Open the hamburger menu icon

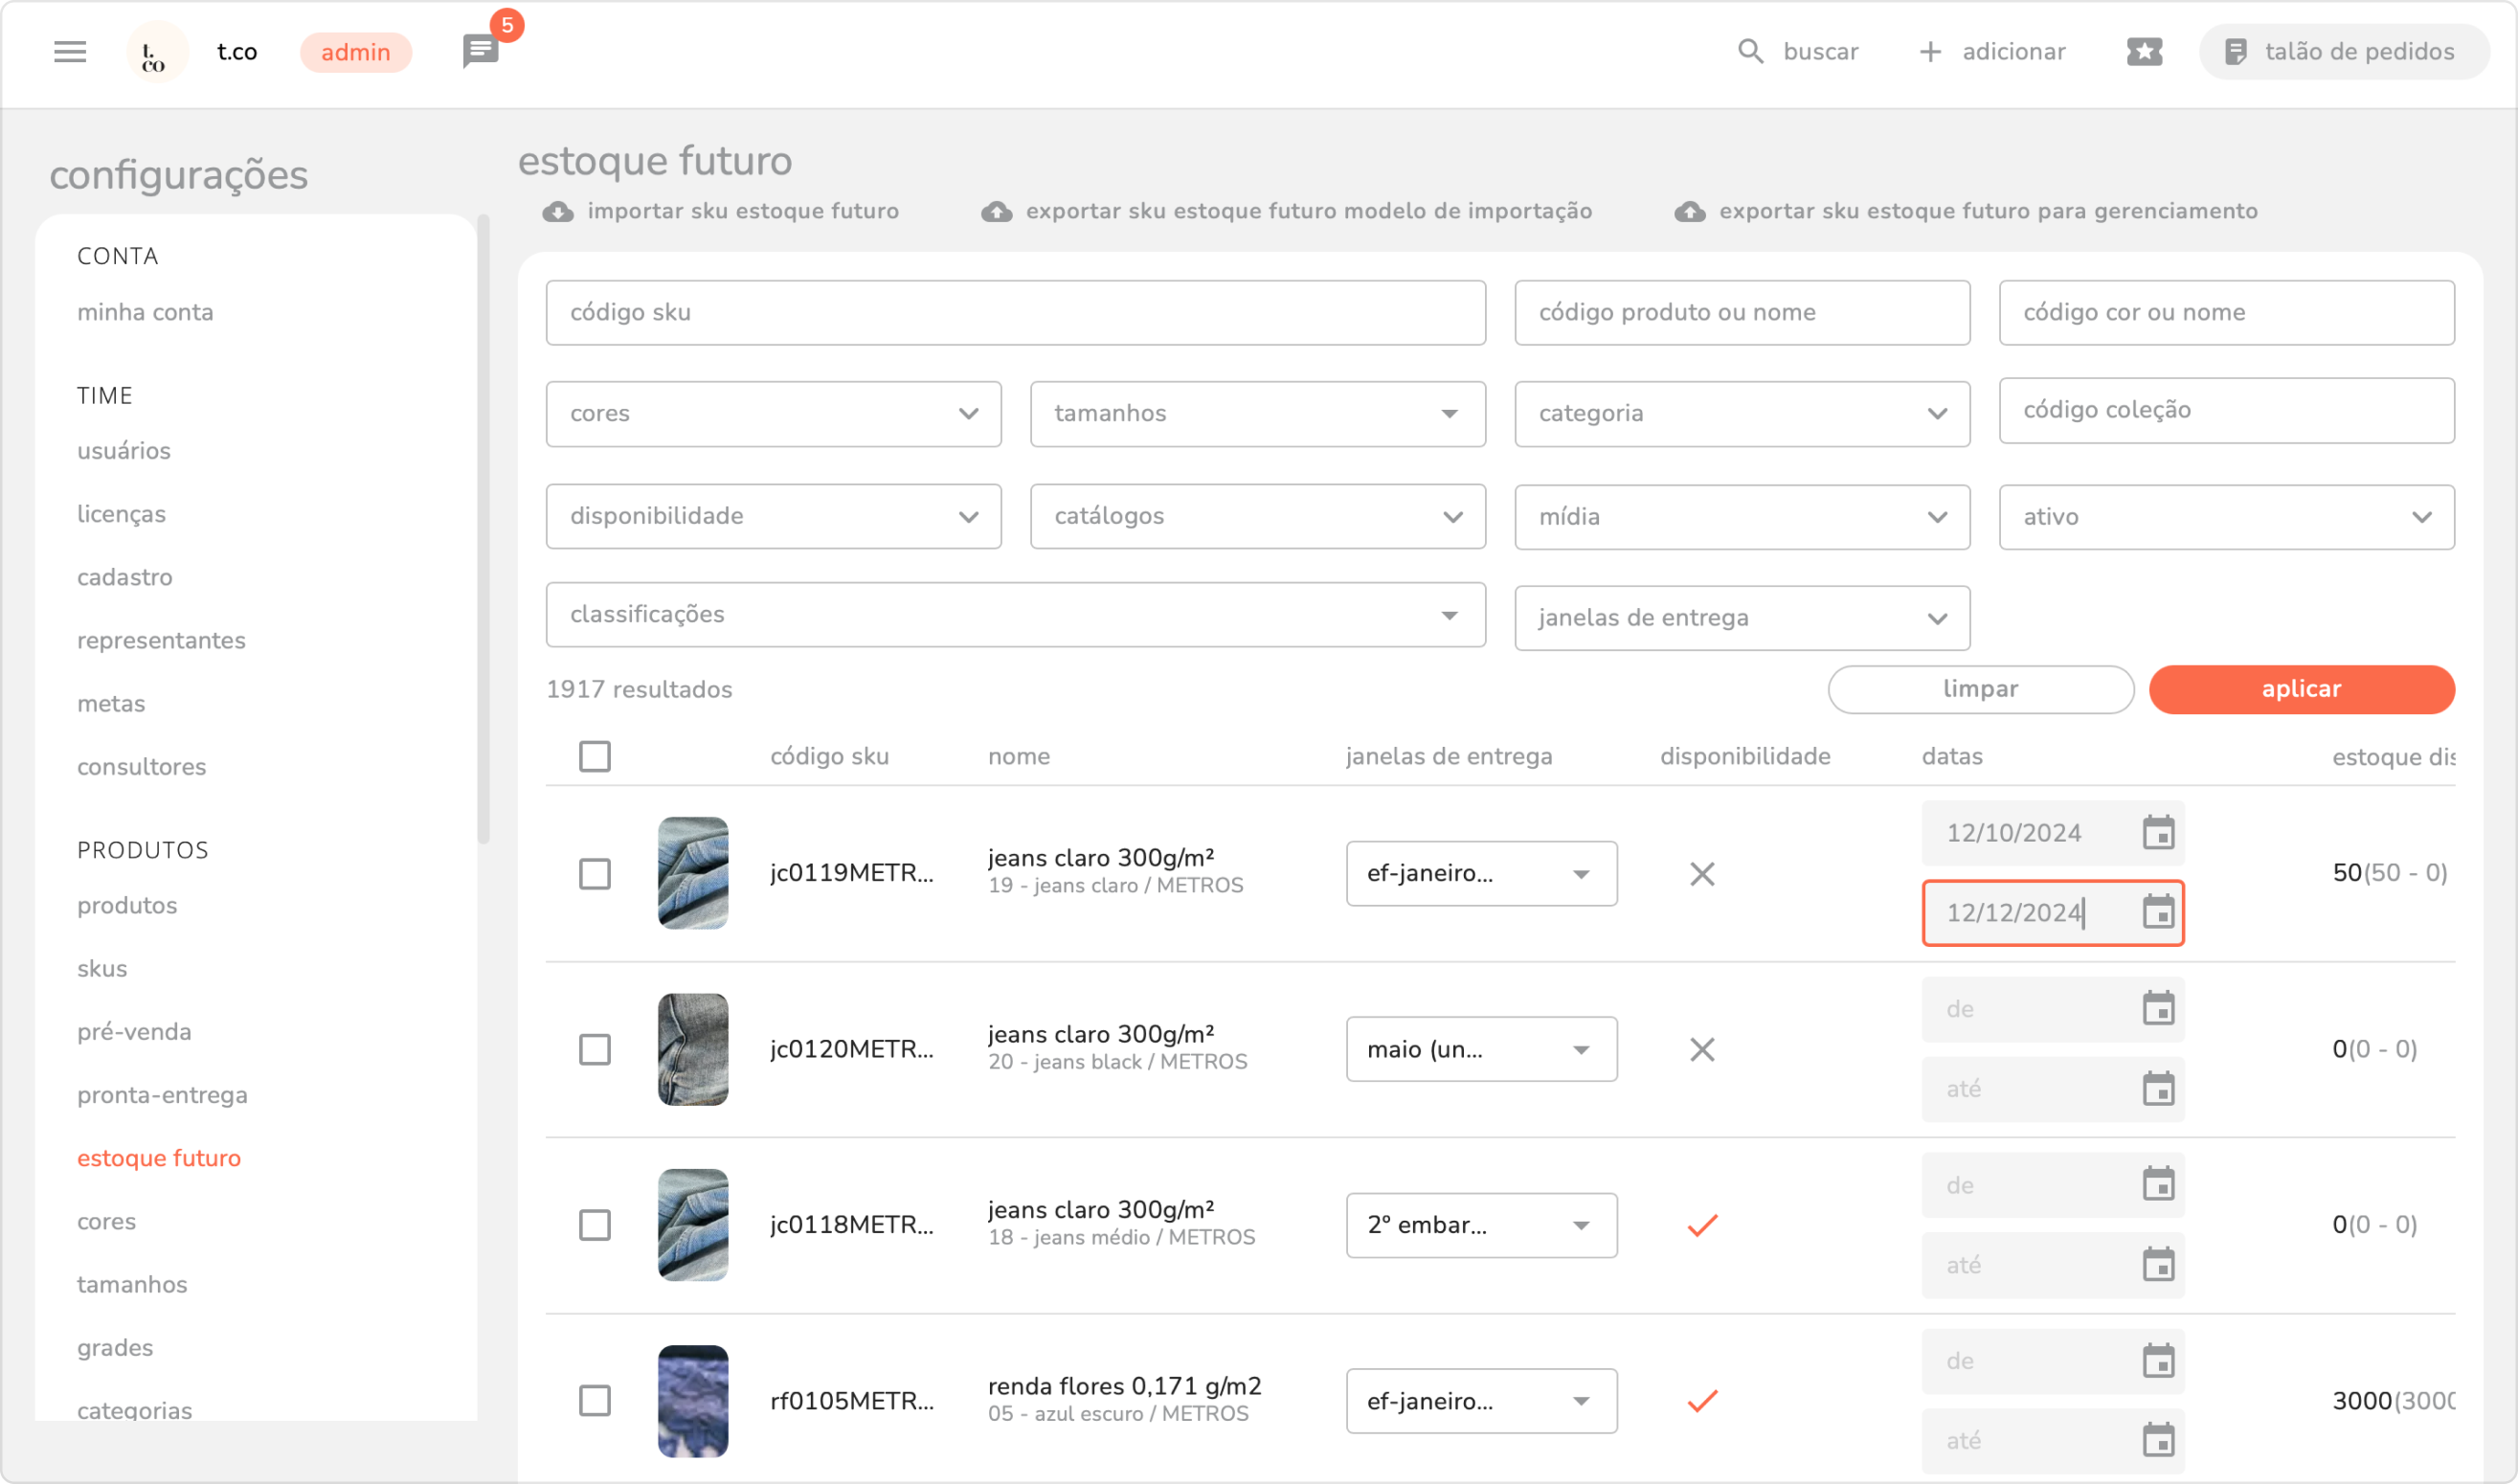coord(70,52)
